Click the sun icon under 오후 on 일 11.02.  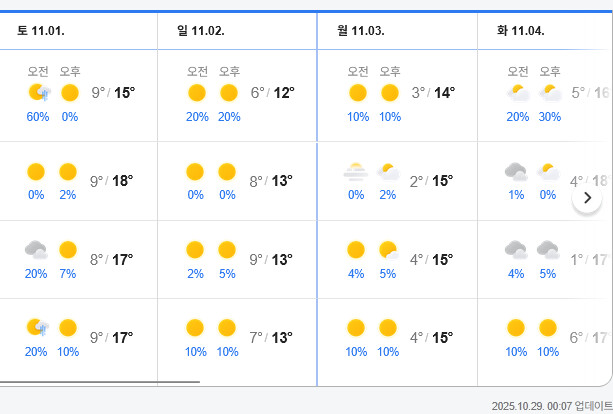229,93
